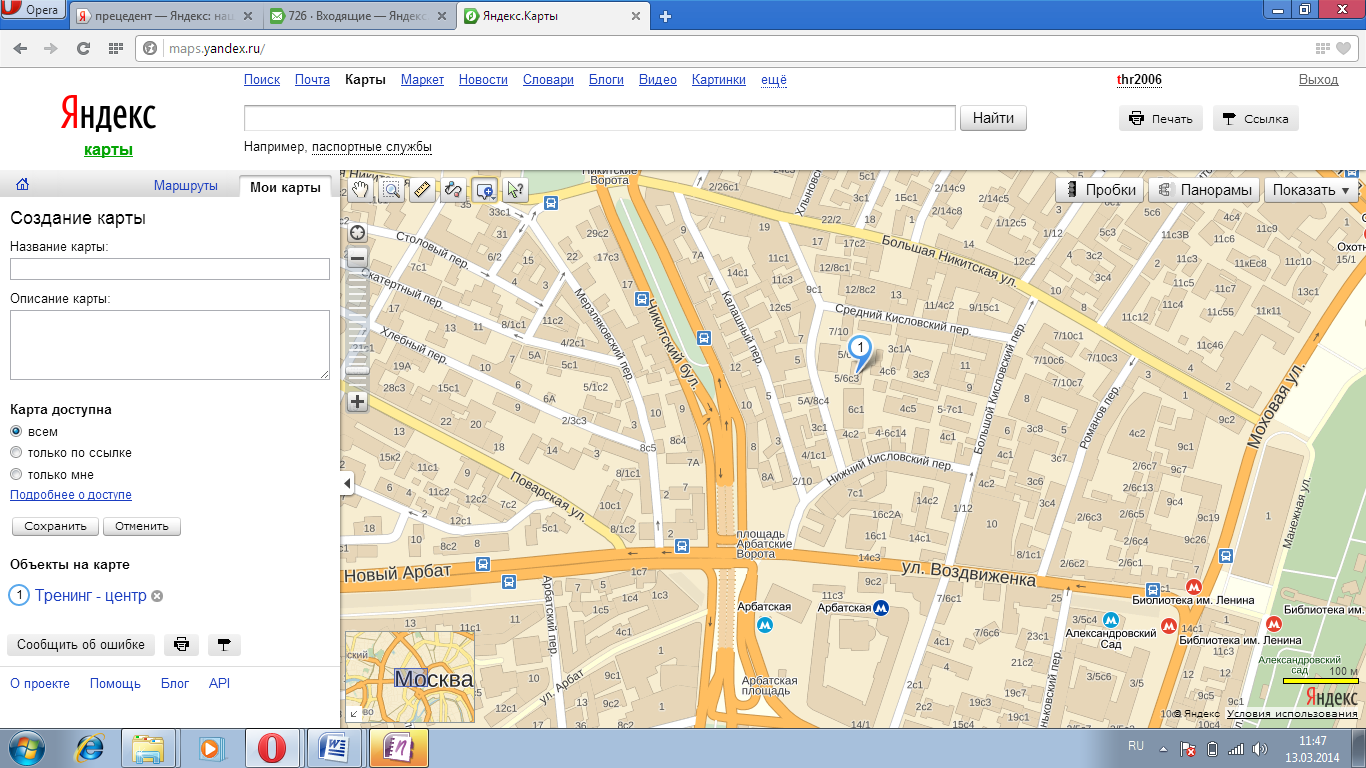Open a new browser tab with plus
This screenshot has height=768, width=1366.
coord(665,16)
